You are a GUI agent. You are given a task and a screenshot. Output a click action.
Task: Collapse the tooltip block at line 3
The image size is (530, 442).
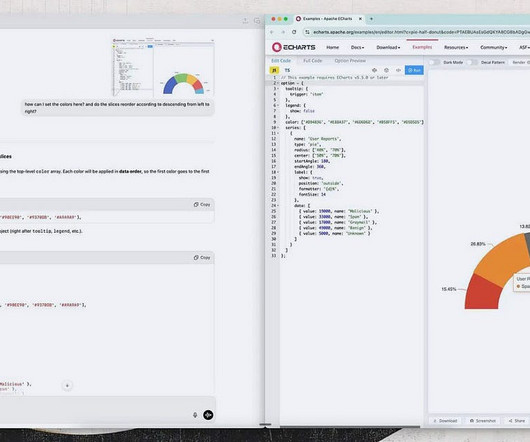point(278,89)
